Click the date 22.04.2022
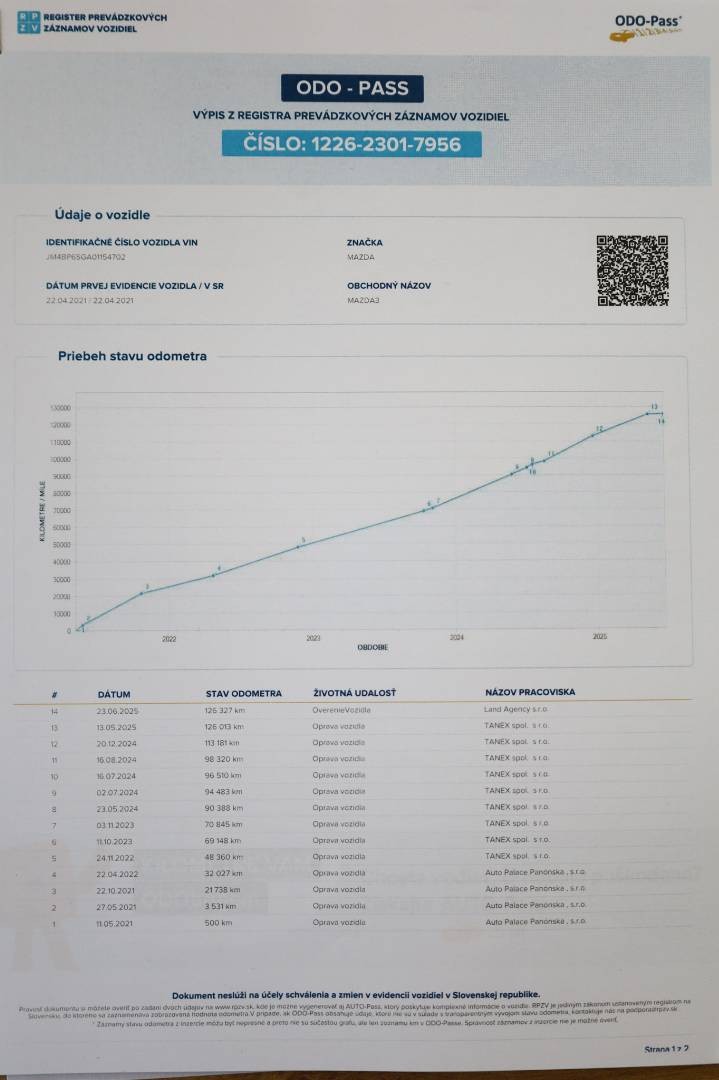This screenshot has width=719, height=1080. (x=118, y=875)
